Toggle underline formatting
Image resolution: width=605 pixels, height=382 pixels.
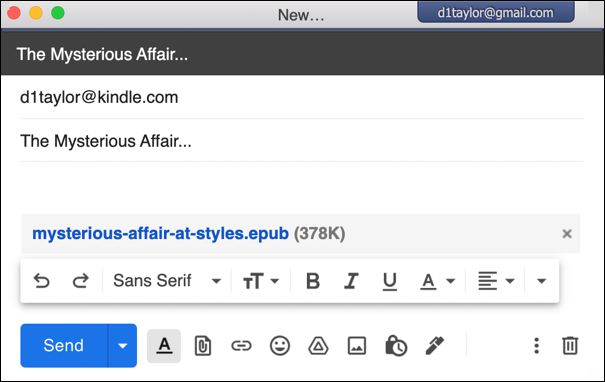point(390,282)
